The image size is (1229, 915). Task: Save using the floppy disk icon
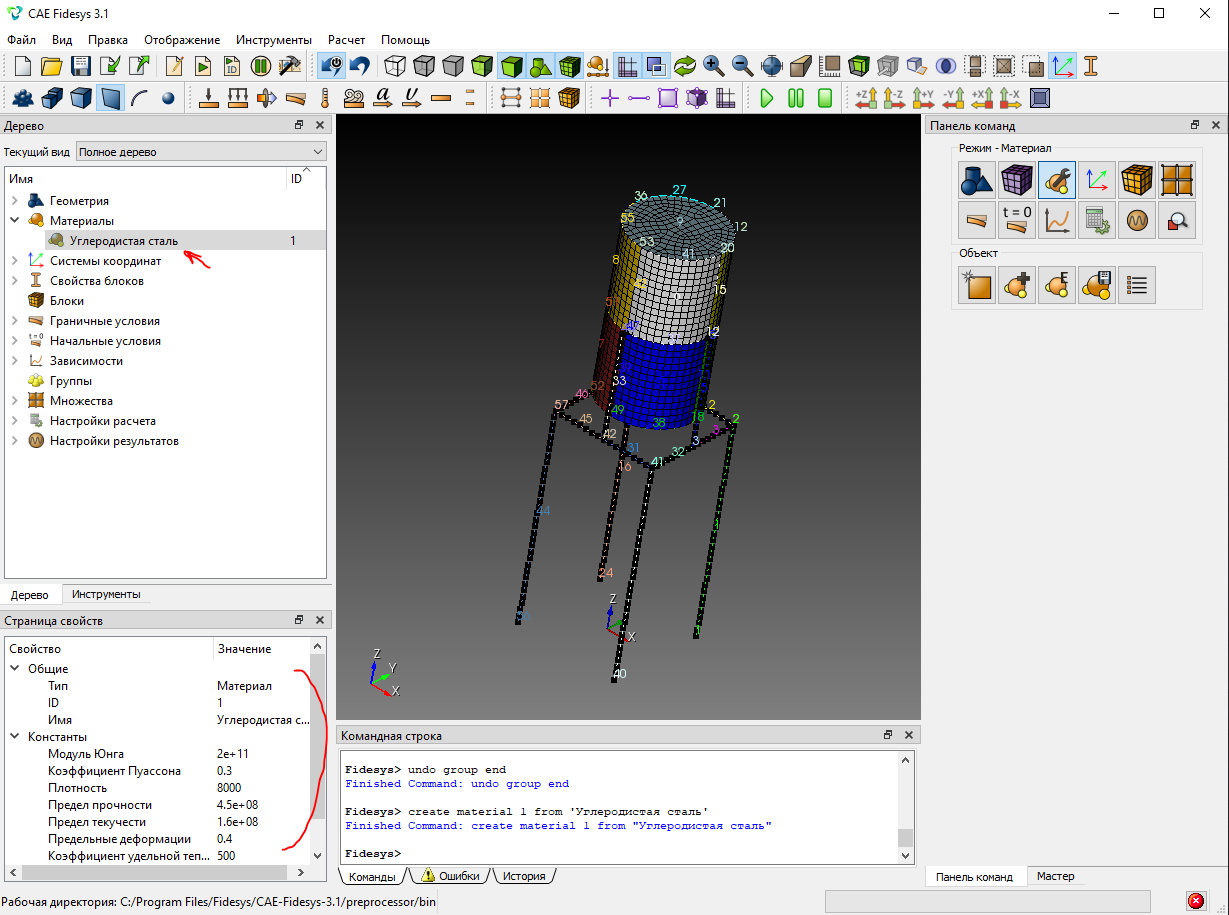(81, 67)
